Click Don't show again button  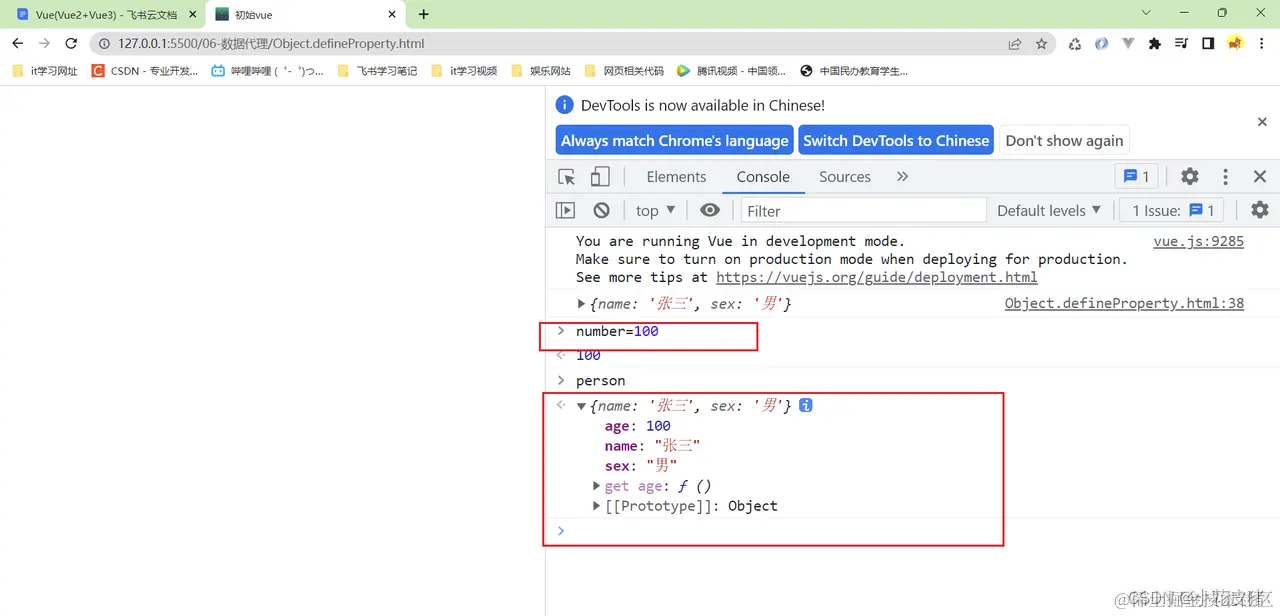click(1064, 141)
